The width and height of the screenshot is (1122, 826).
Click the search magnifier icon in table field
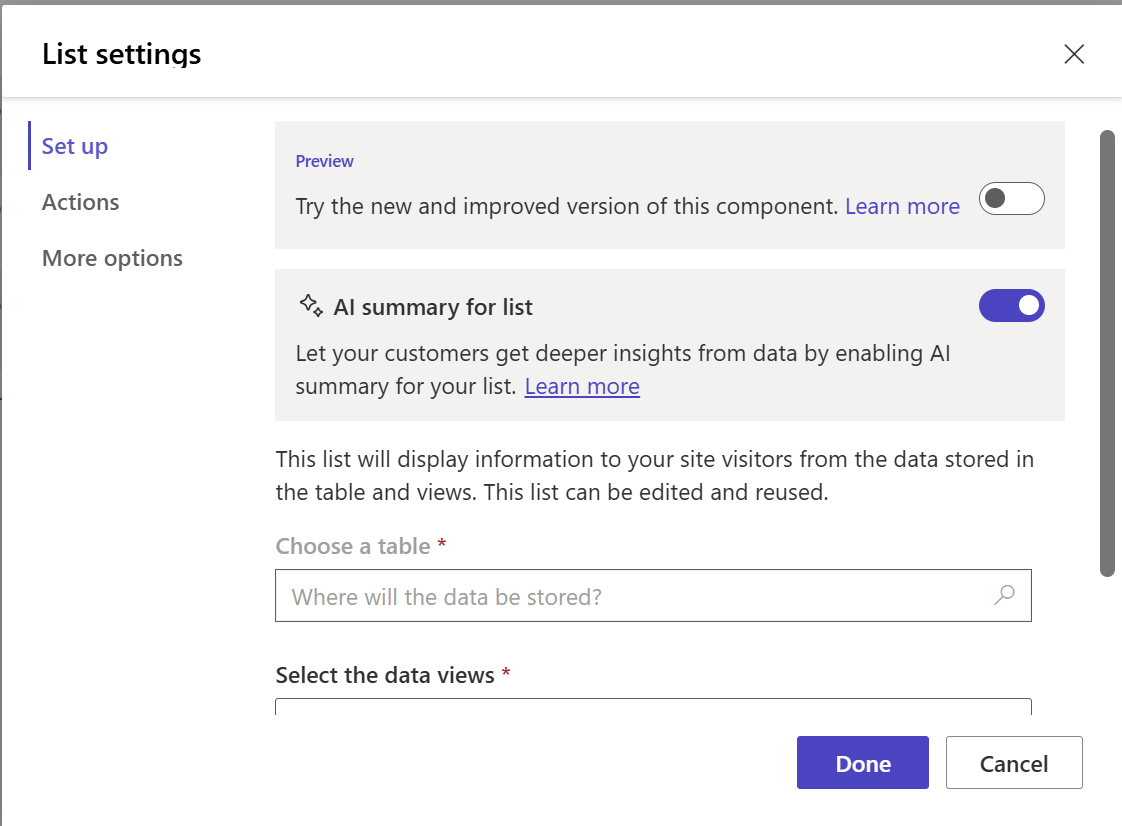click(1004, 596)
